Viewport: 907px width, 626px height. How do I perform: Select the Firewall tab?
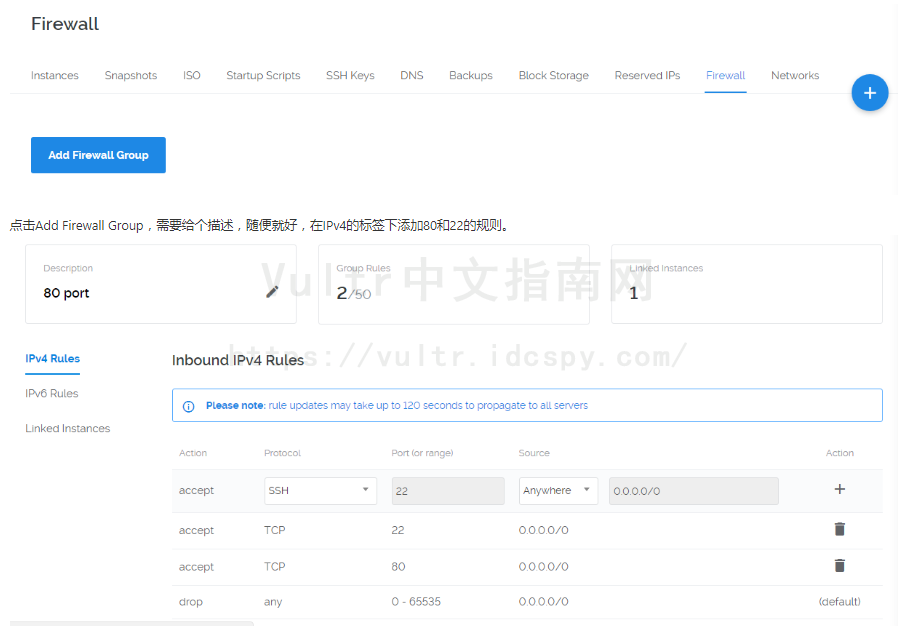[725, 75]
